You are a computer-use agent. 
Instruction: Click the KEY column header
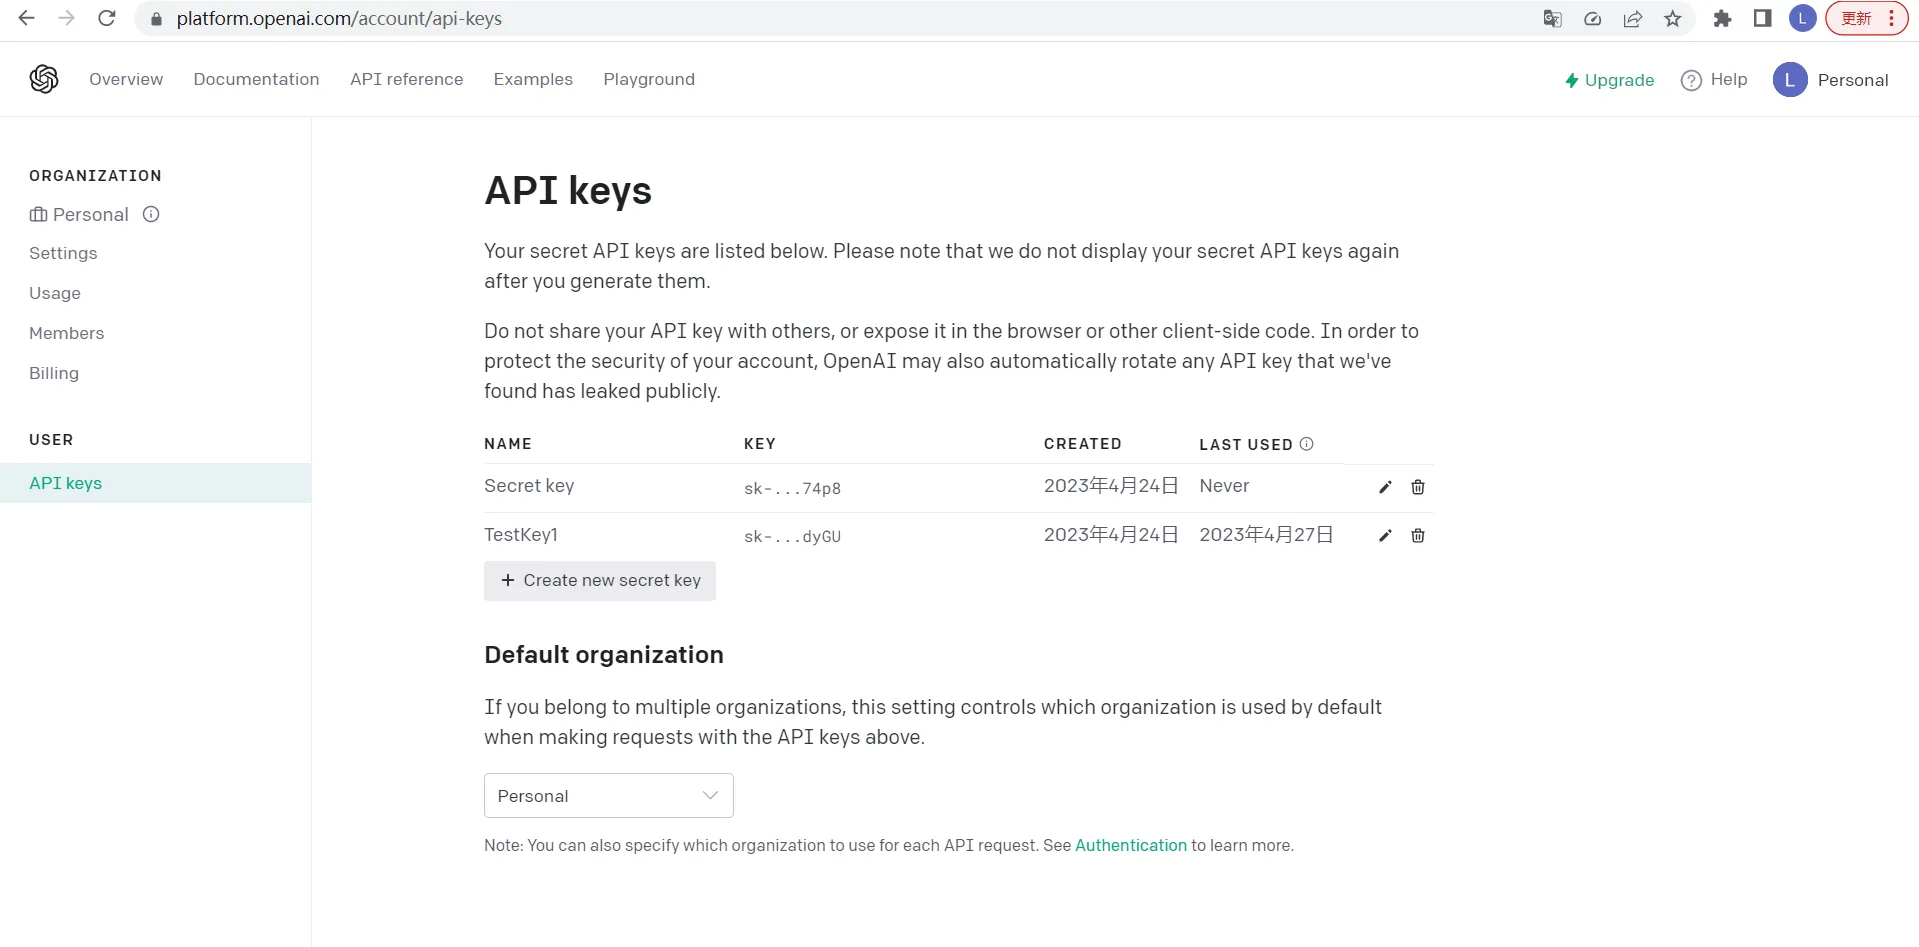[x=760, y=444]
